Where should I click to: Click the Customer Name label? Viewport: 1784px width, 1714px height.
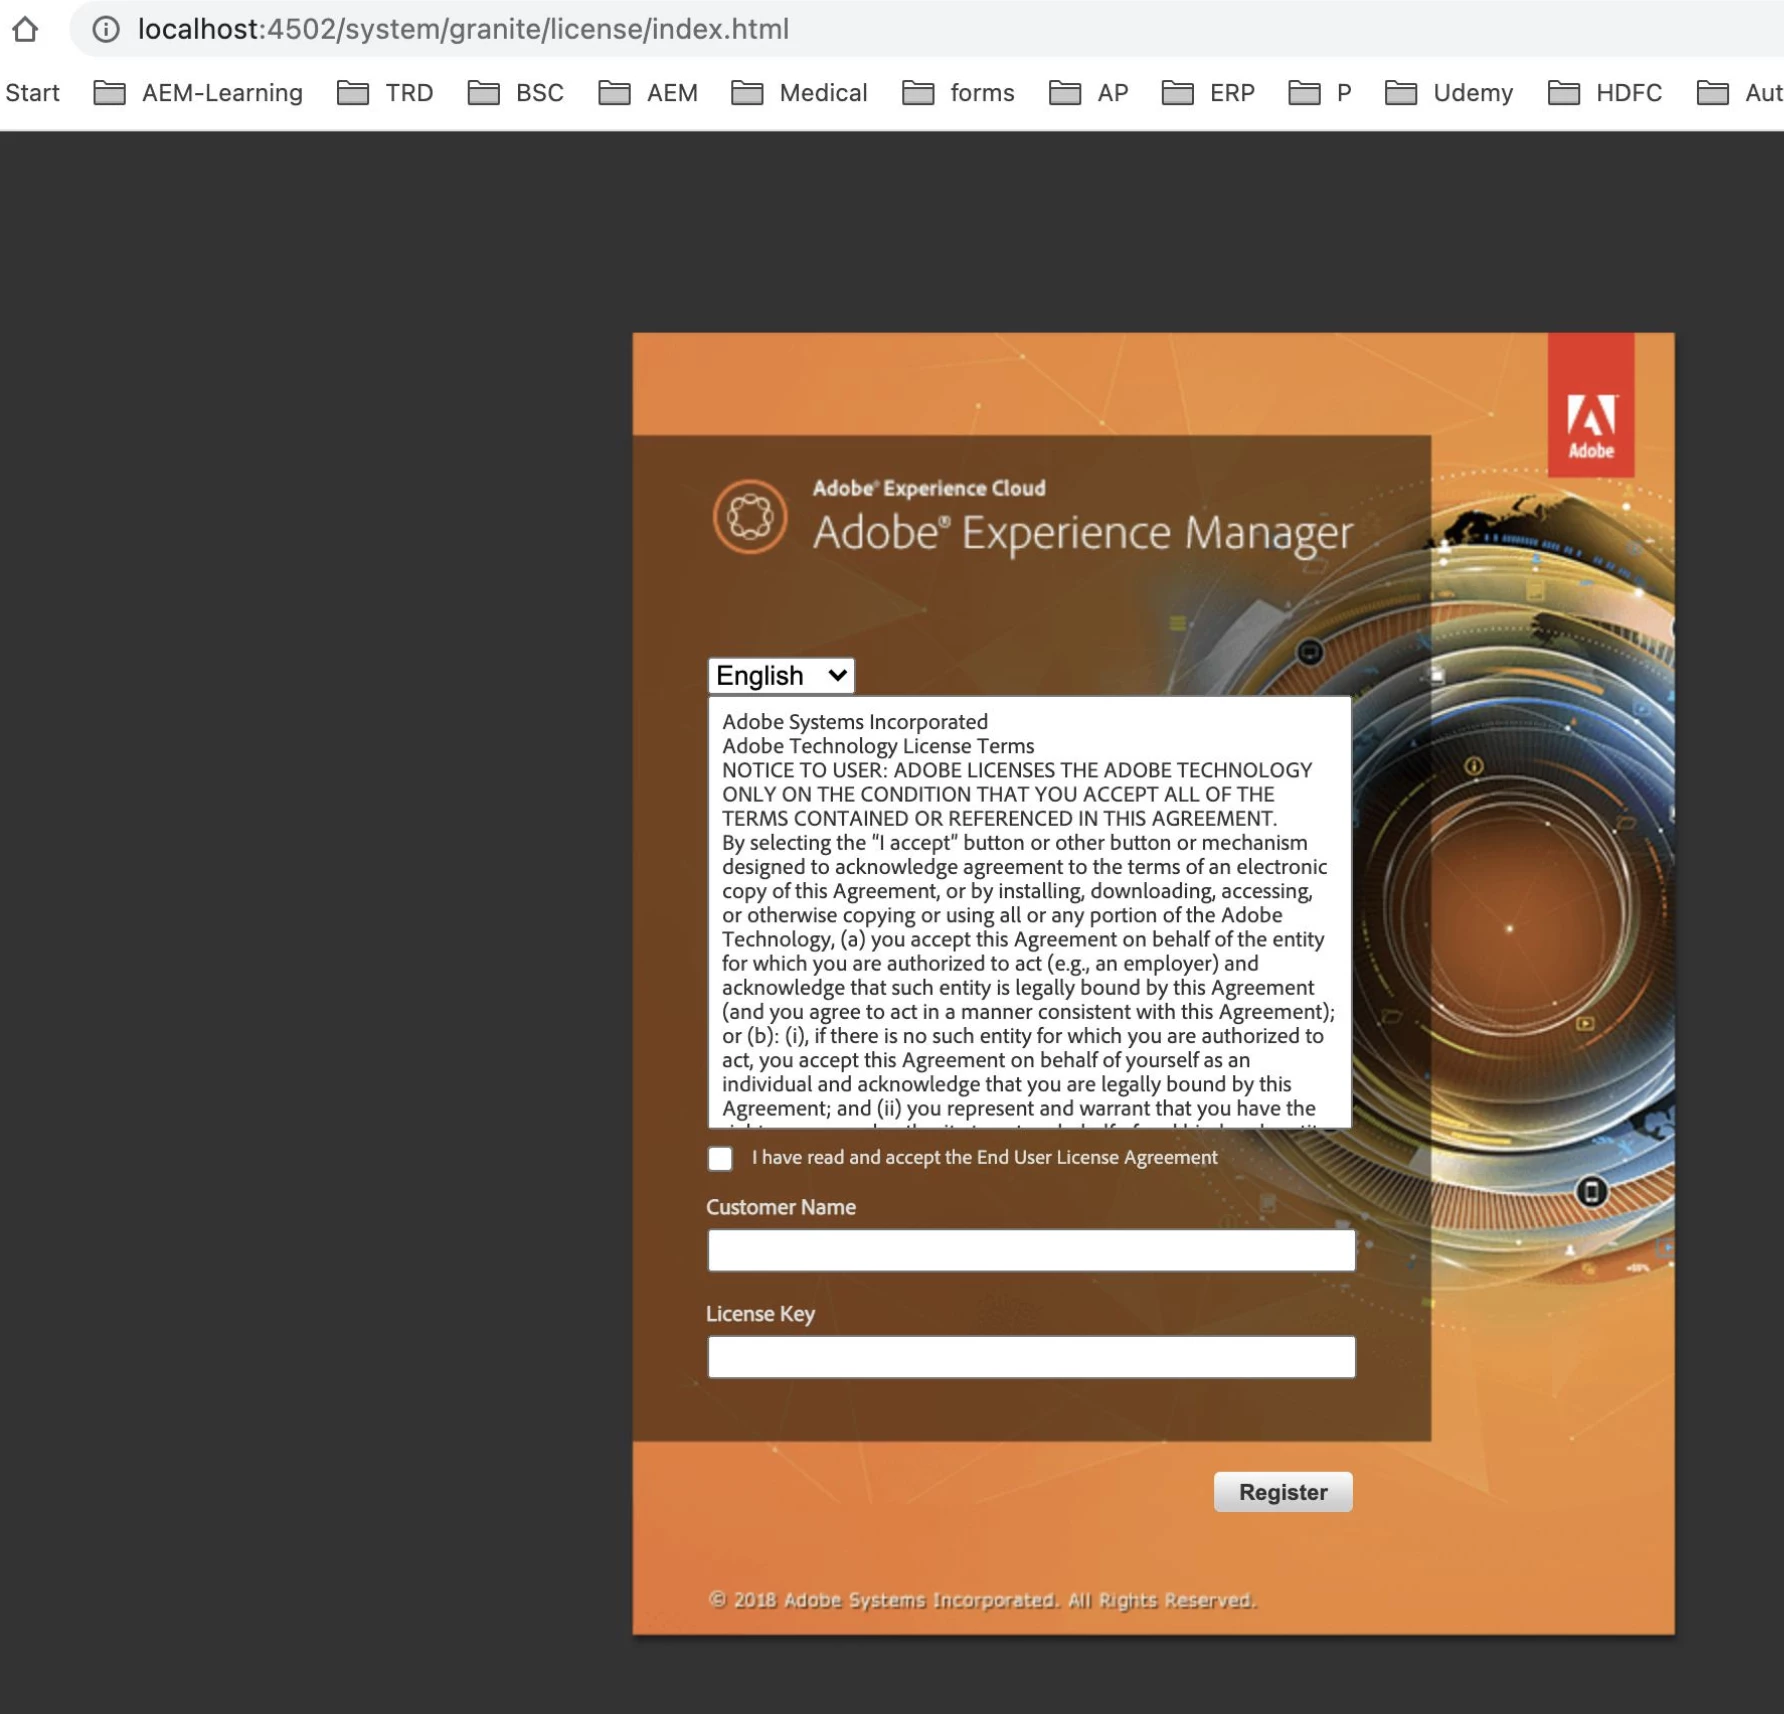pos(781,1207)
